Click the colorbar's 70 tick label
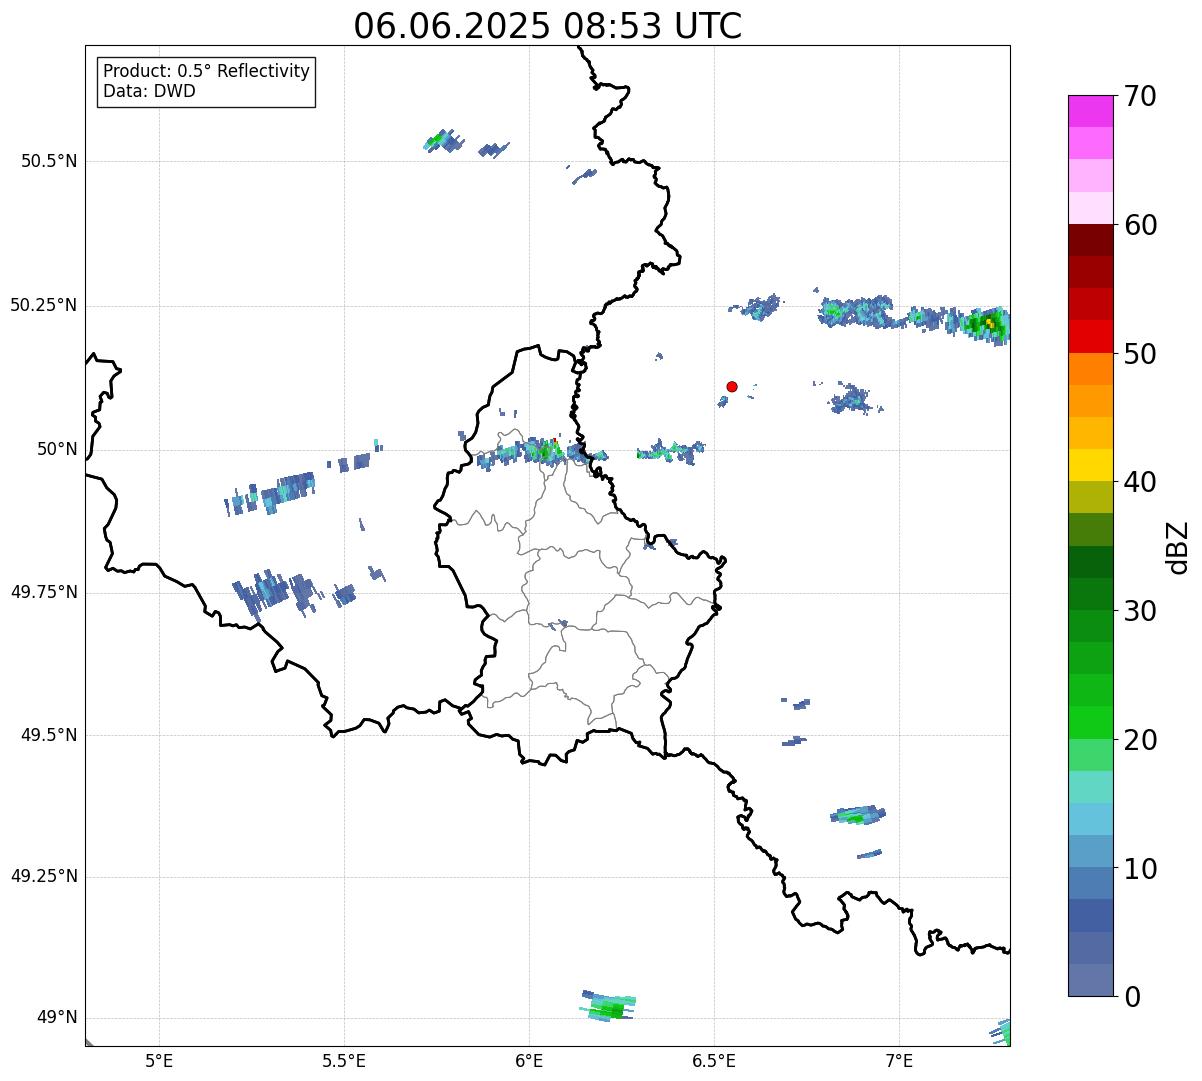The image size is (1202, 1081). point(1140,97)
